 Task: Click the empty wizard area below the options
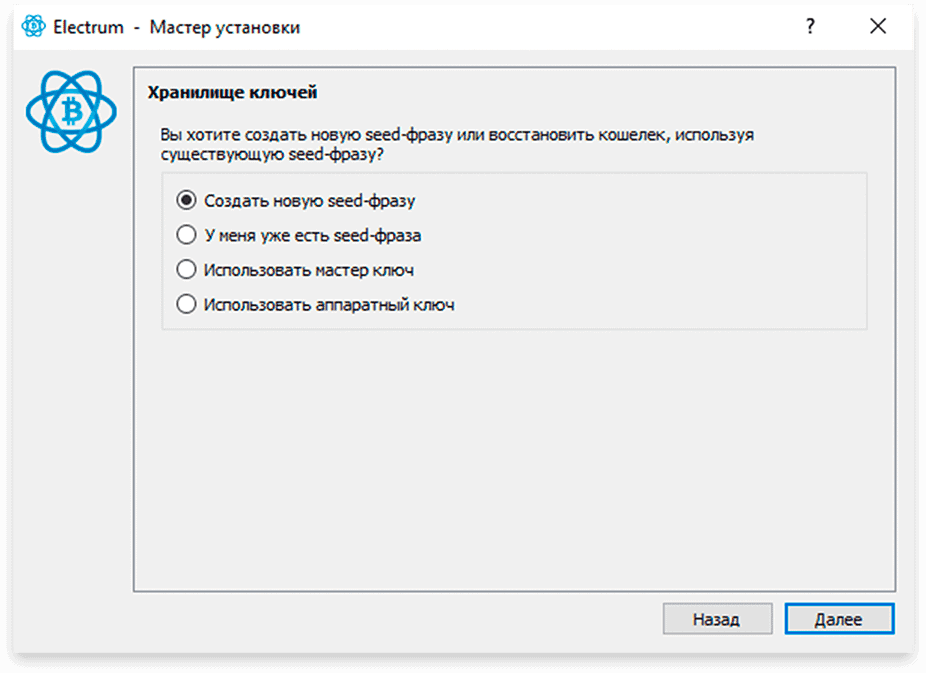(514, 459)
